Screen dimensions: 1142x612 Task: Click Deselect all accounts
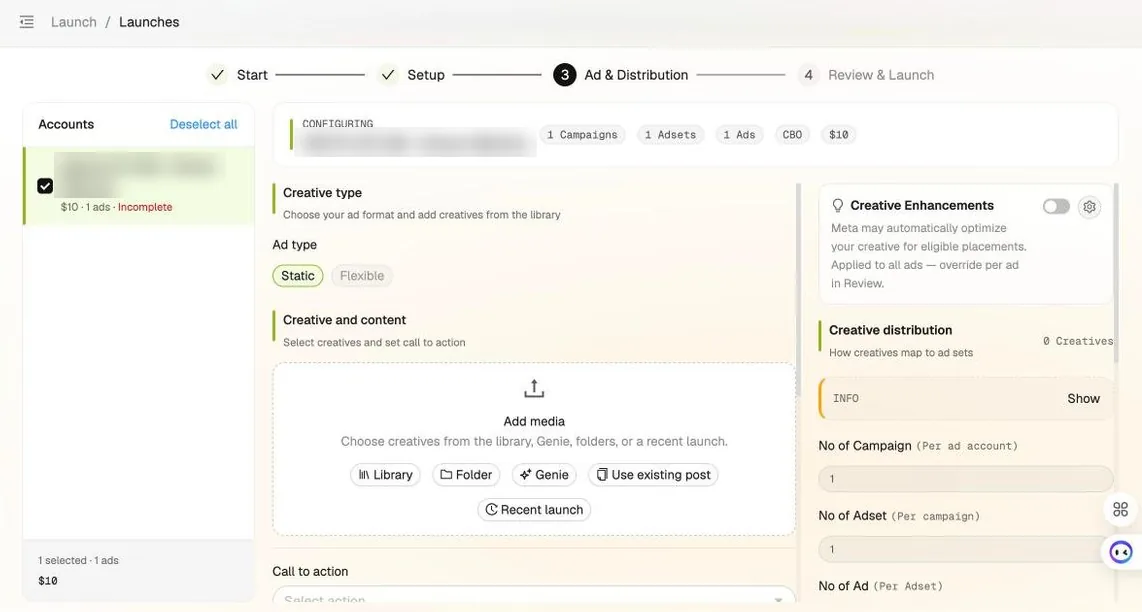203,124
